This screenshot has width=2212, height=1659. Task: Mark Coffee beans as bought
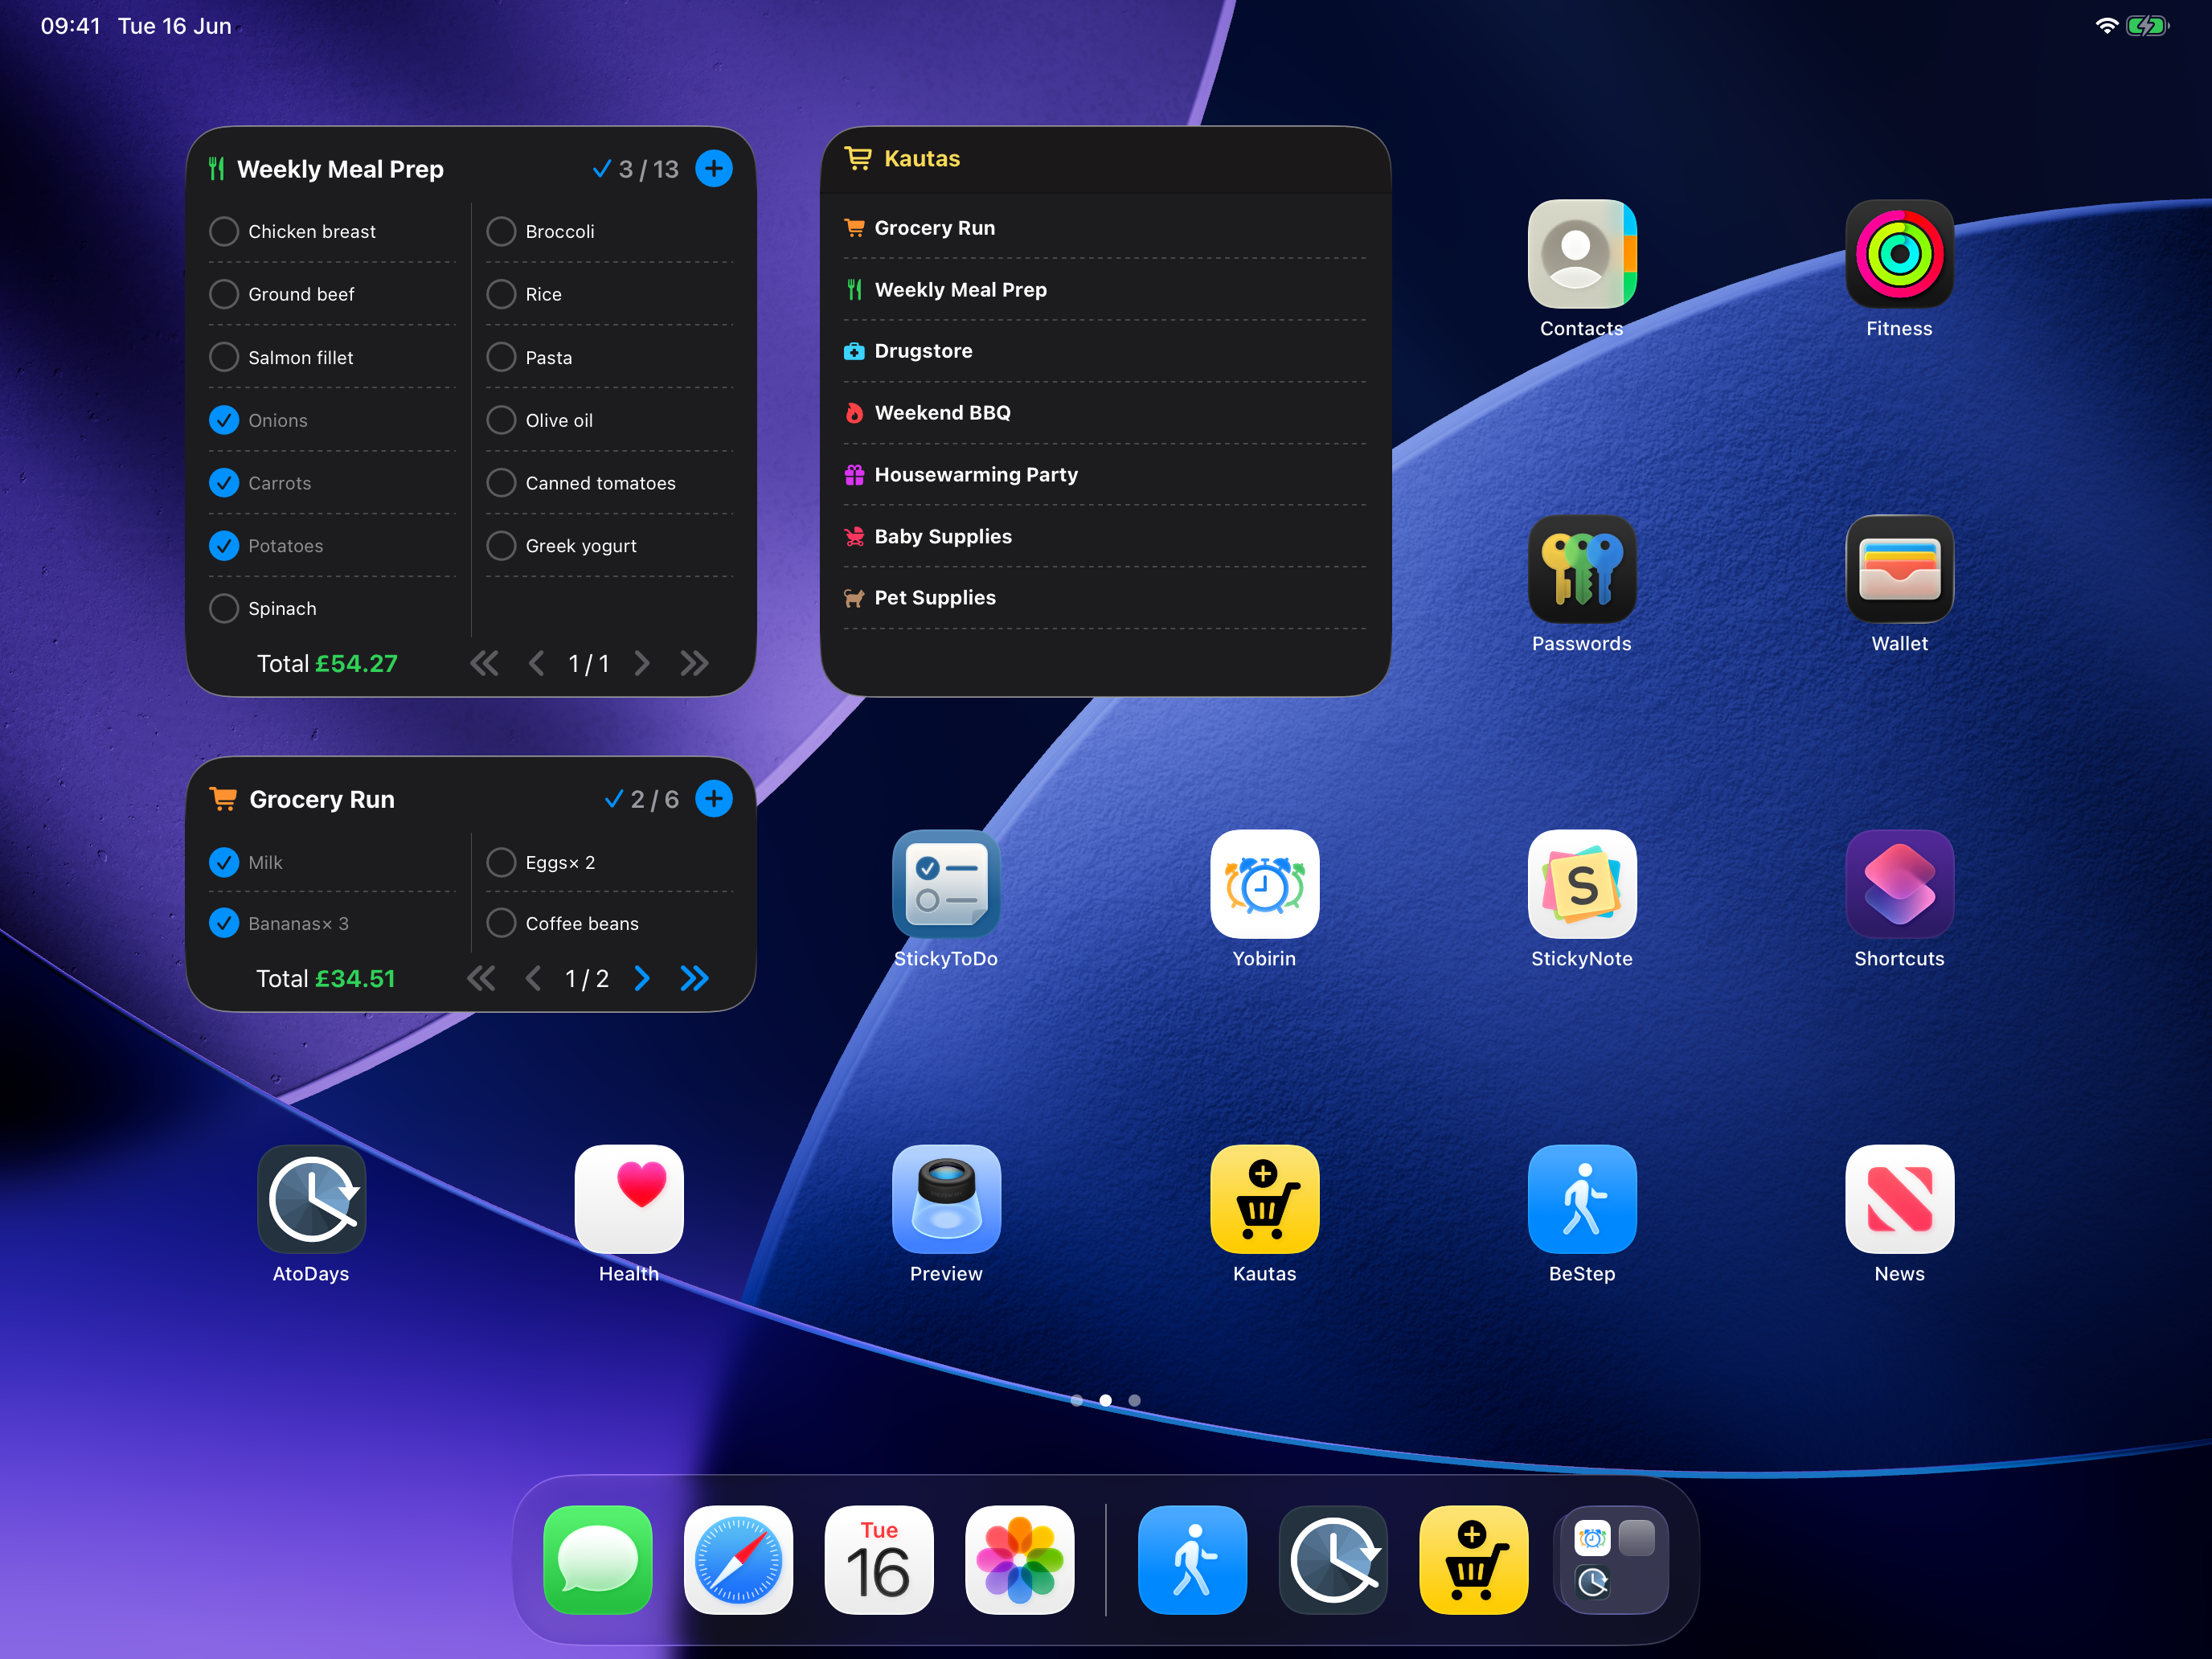coord(501,923)
